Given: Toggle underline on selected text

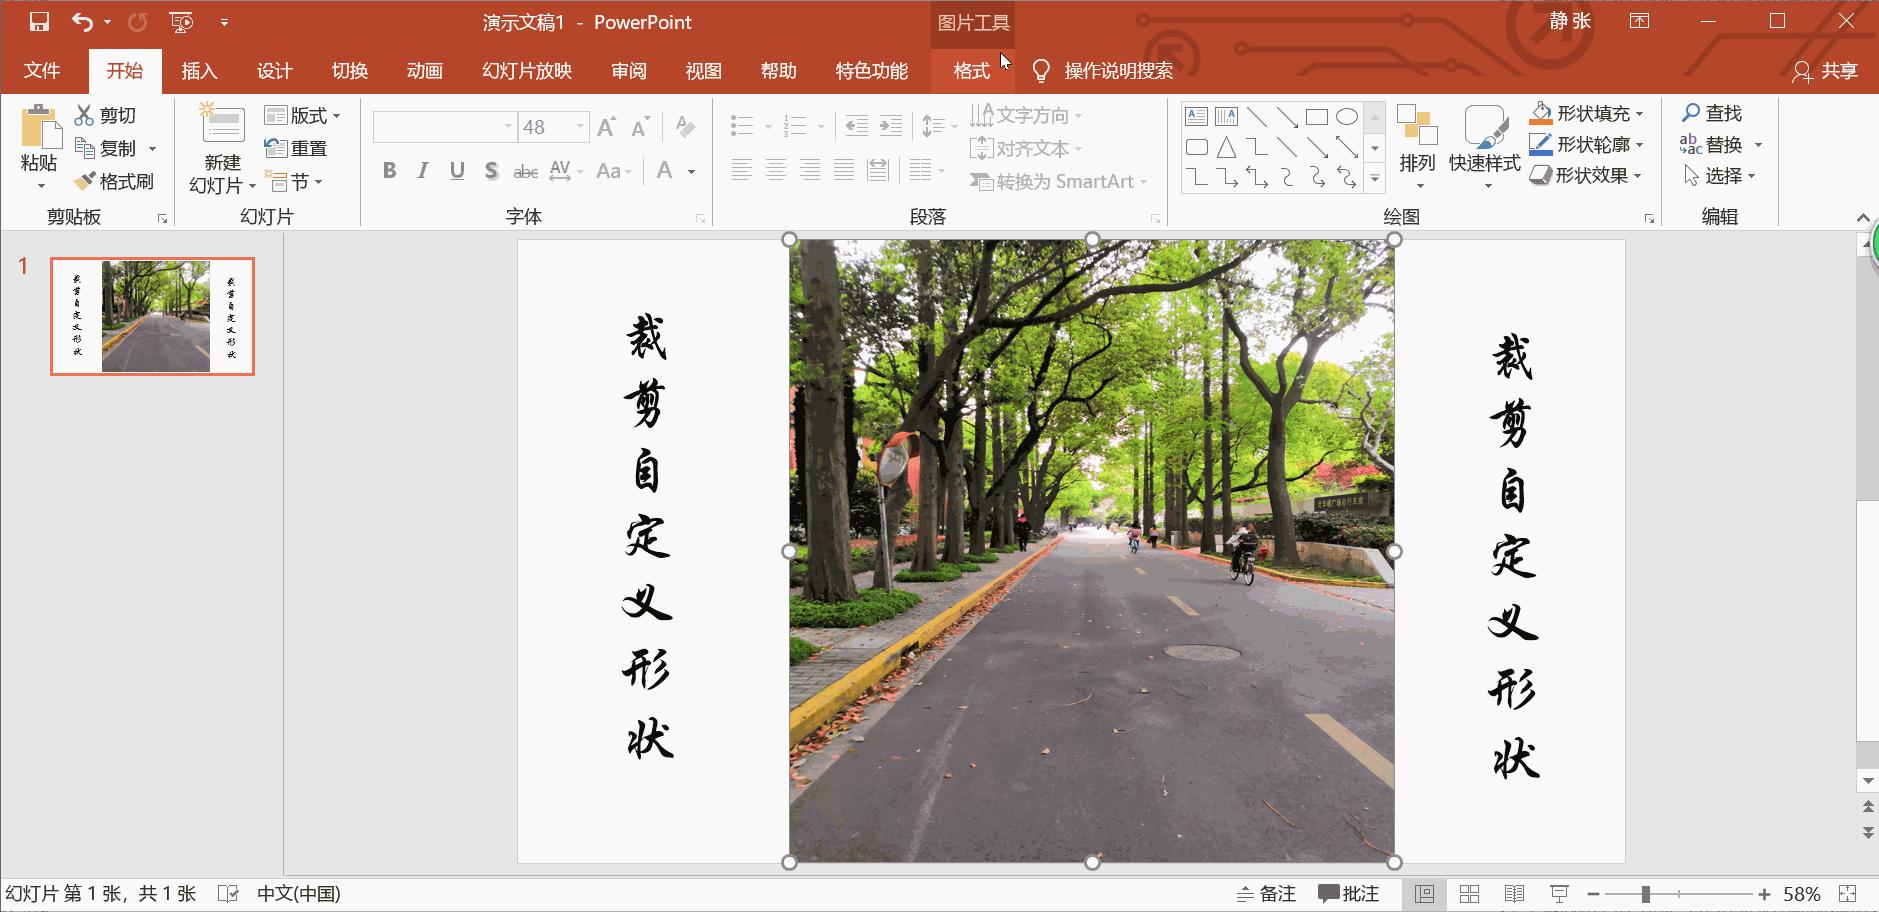Looking at the screenshot, I should [456, 170].
